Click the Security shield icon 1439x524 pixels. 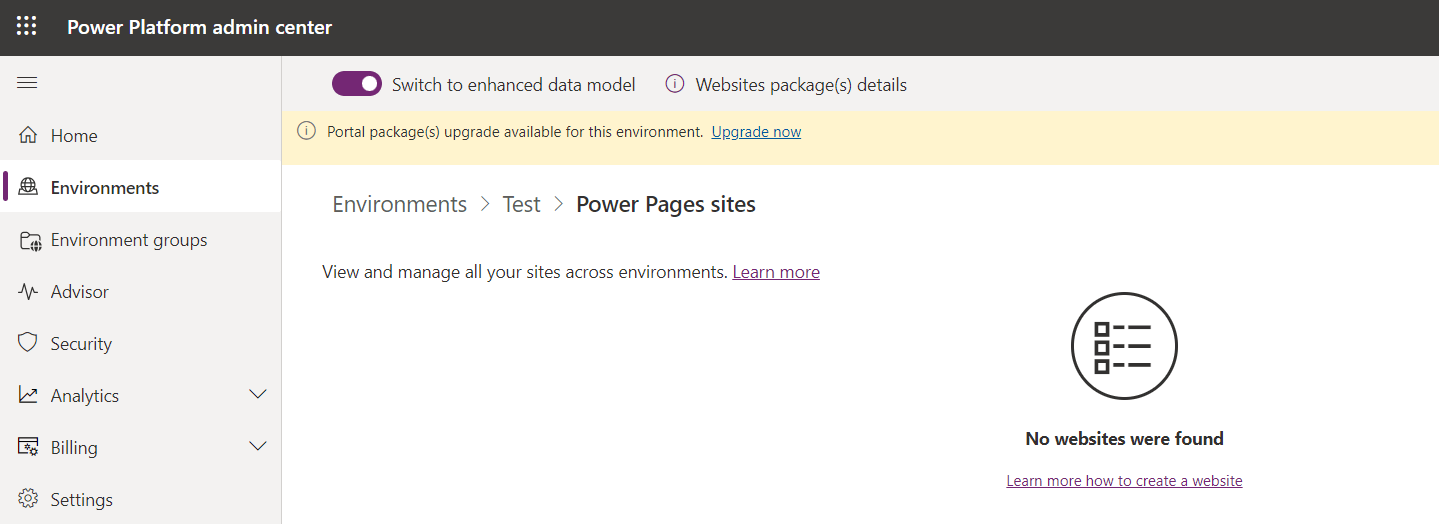coord(28,343)
